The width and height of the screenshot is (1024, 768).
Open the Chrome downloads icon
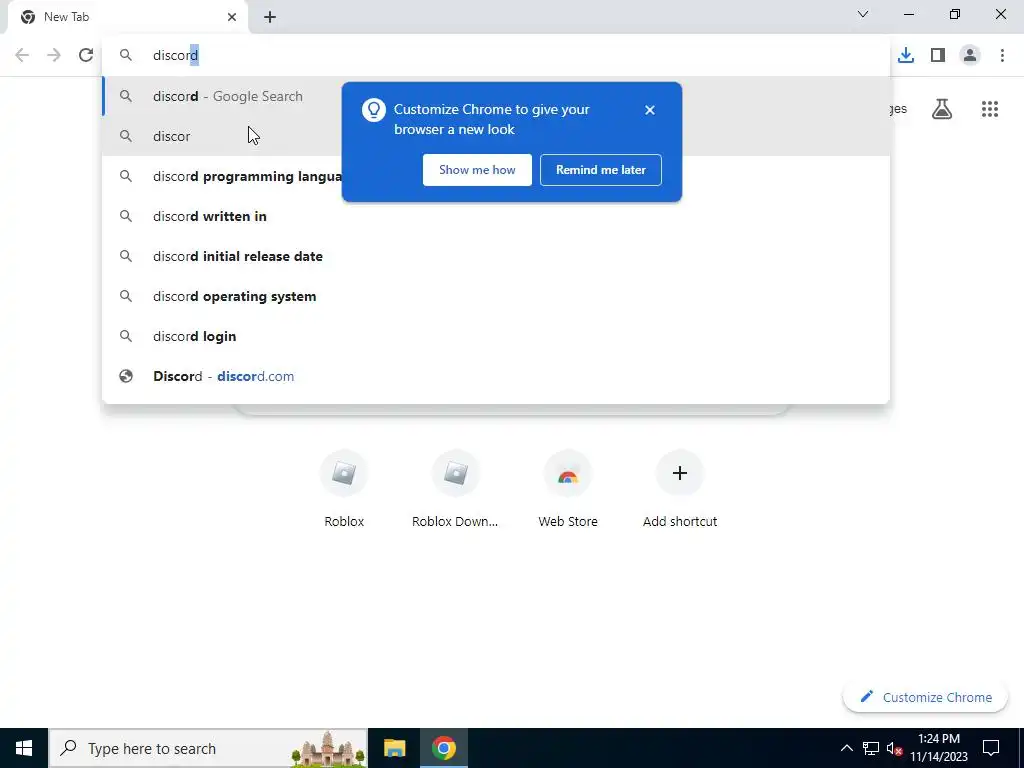pos(906,55)
